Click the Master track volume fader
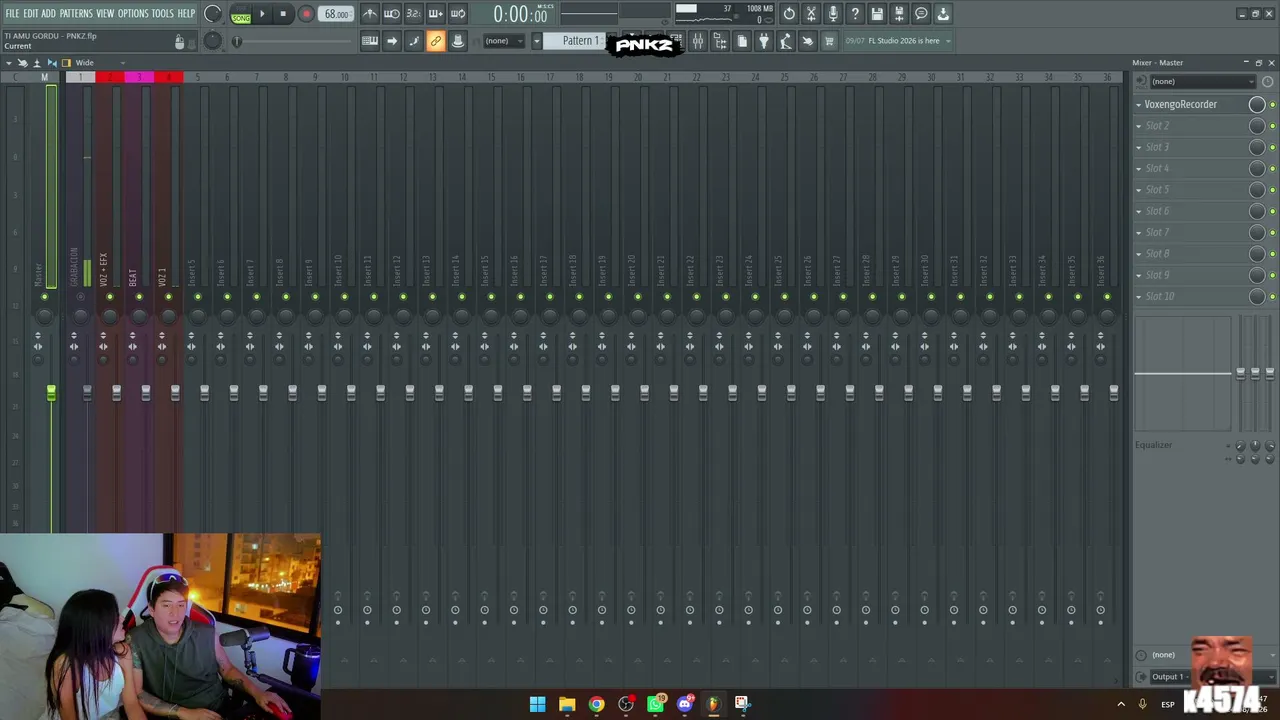Image resolution: width=1280 pixels, height=720 pixels. pos(51,393)
